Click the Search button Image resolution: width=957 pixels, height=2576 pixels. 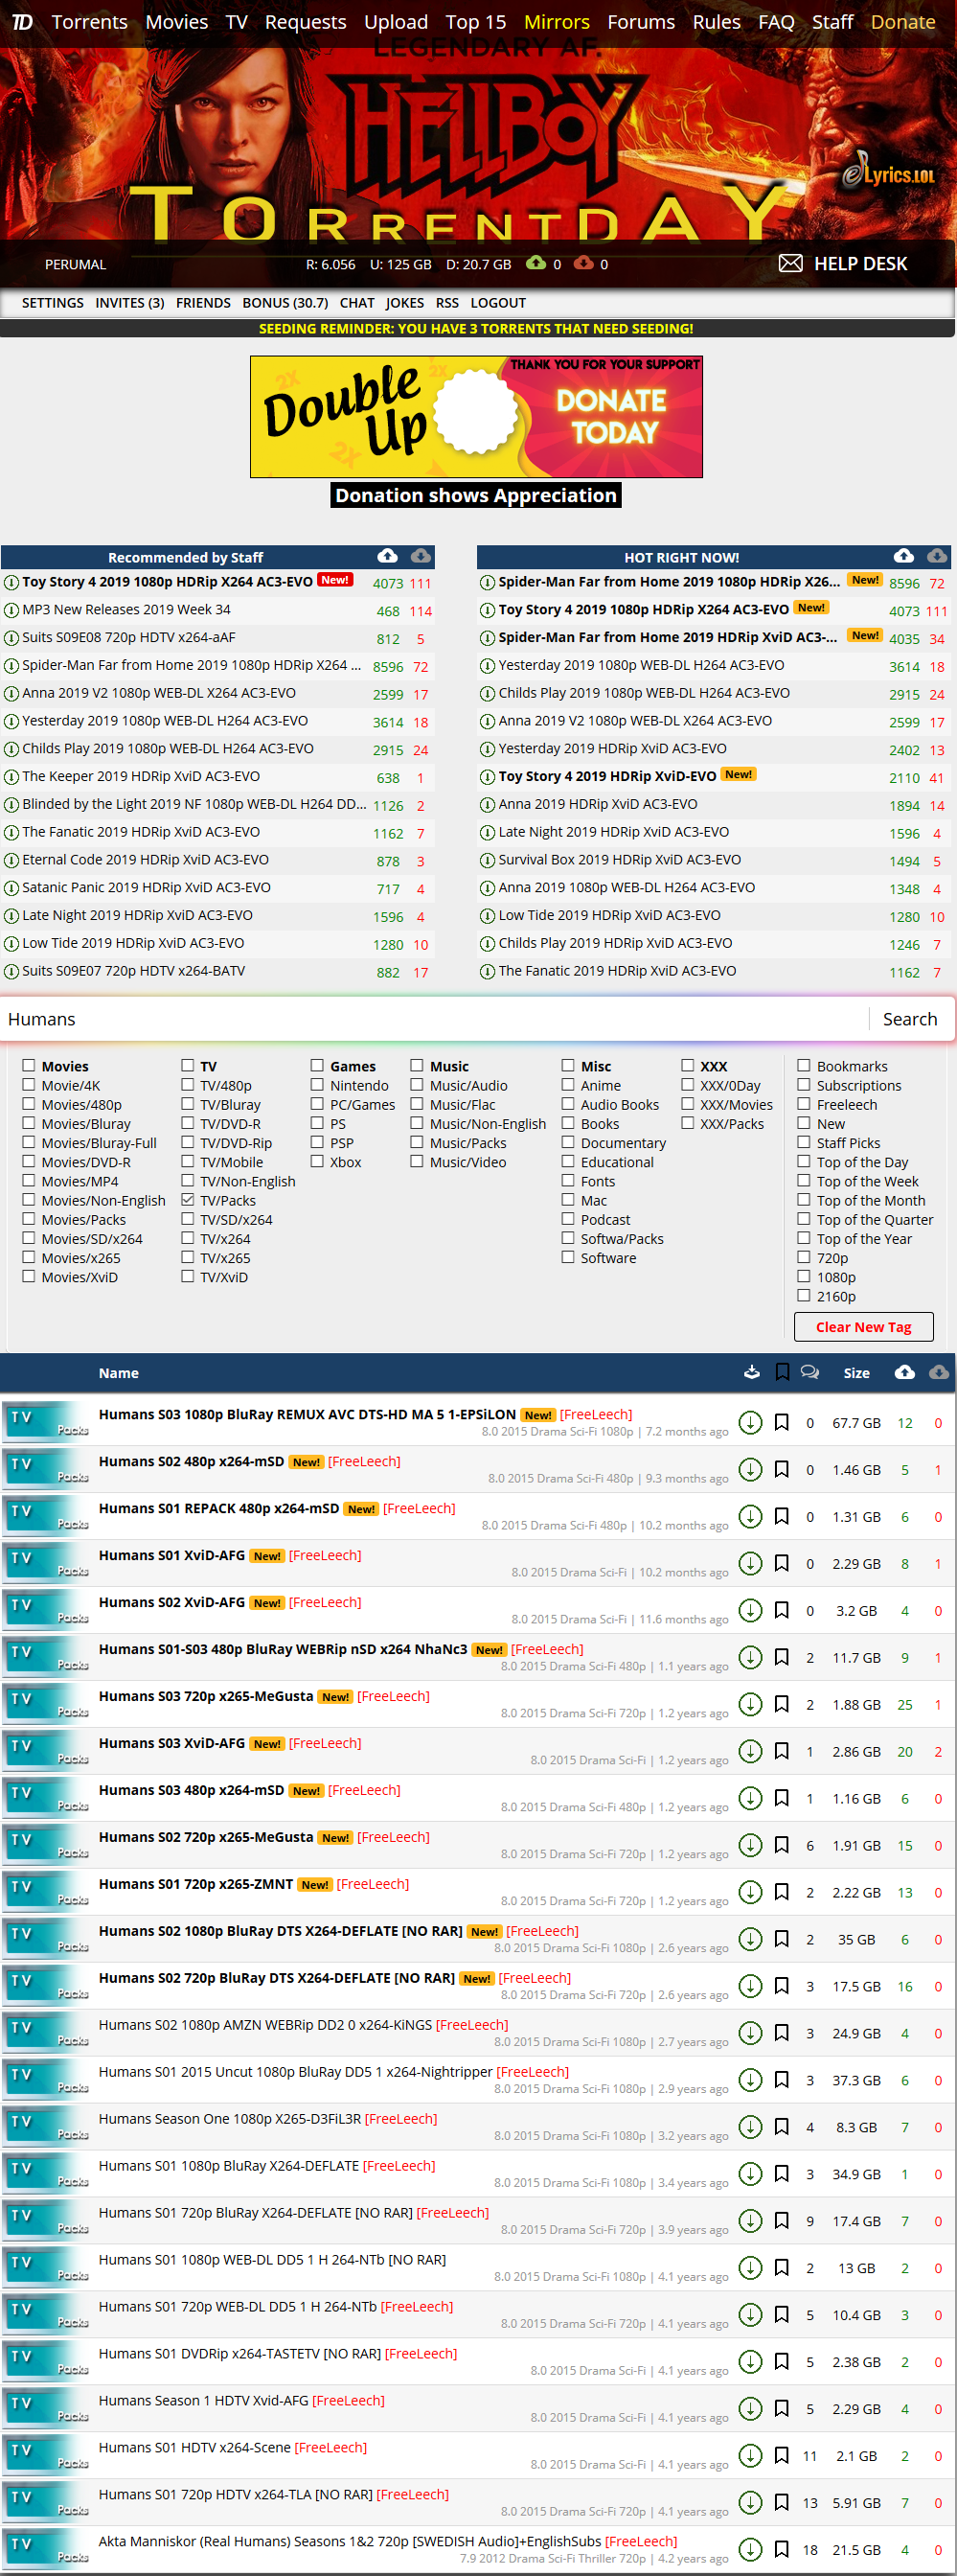pos(909,1018)
